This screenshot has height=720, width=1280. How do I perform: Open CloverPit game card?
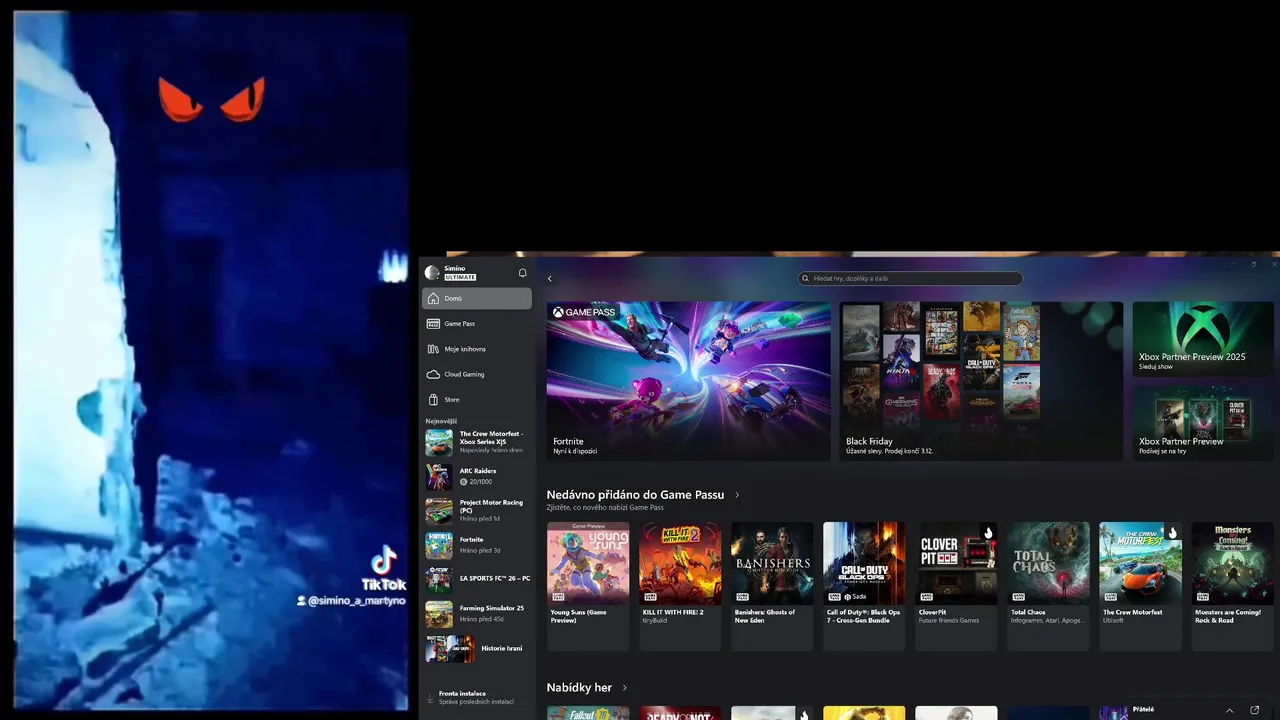(x=956, y=586)
